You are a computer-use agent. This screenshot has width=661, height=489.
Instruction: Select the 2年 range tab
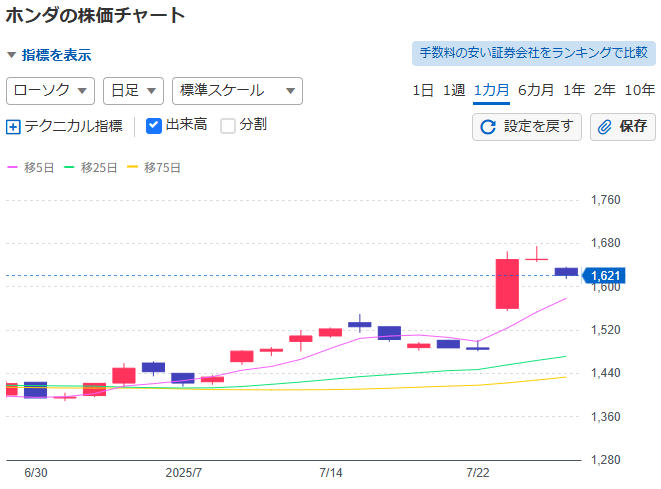click(605, 90)
